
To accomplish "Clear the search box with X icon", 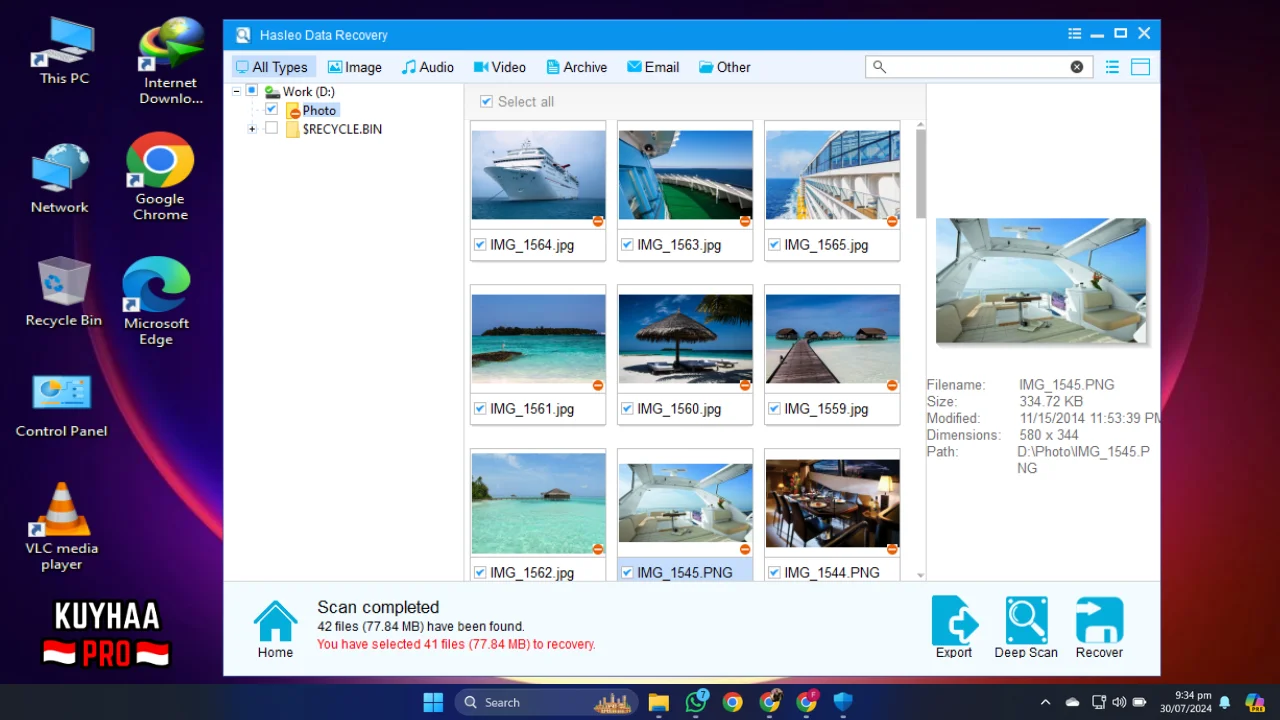I will [x=1077, y=67].
